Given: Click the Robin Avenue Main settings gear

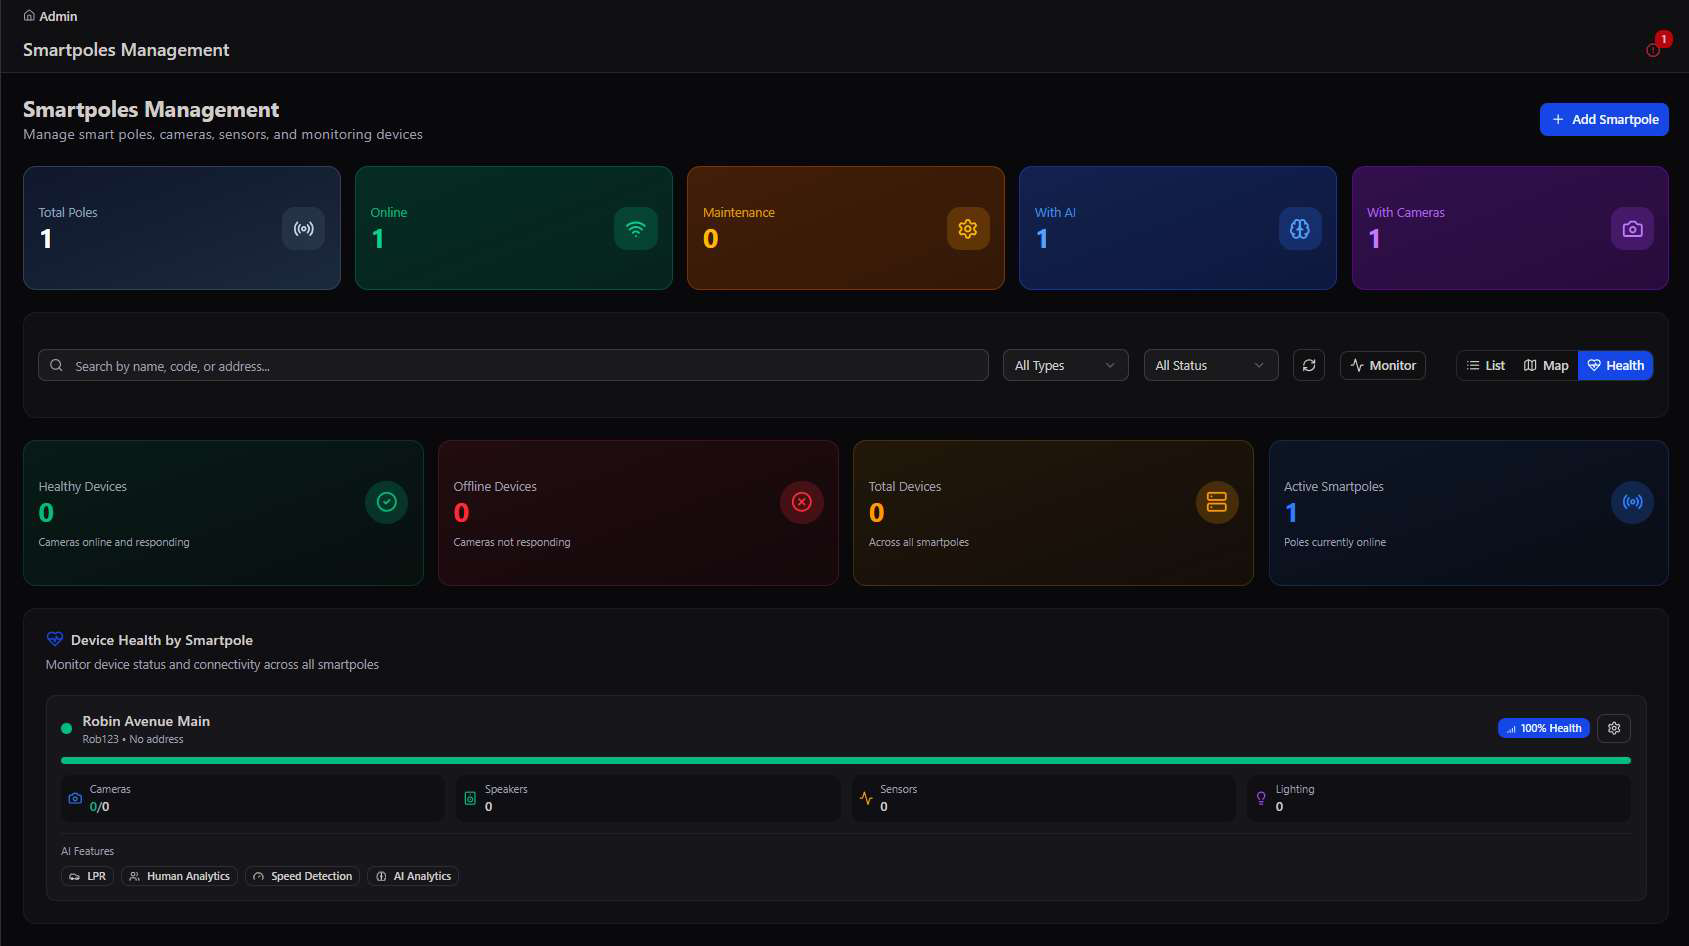Looking at the screenshot, I should 1614,728.
